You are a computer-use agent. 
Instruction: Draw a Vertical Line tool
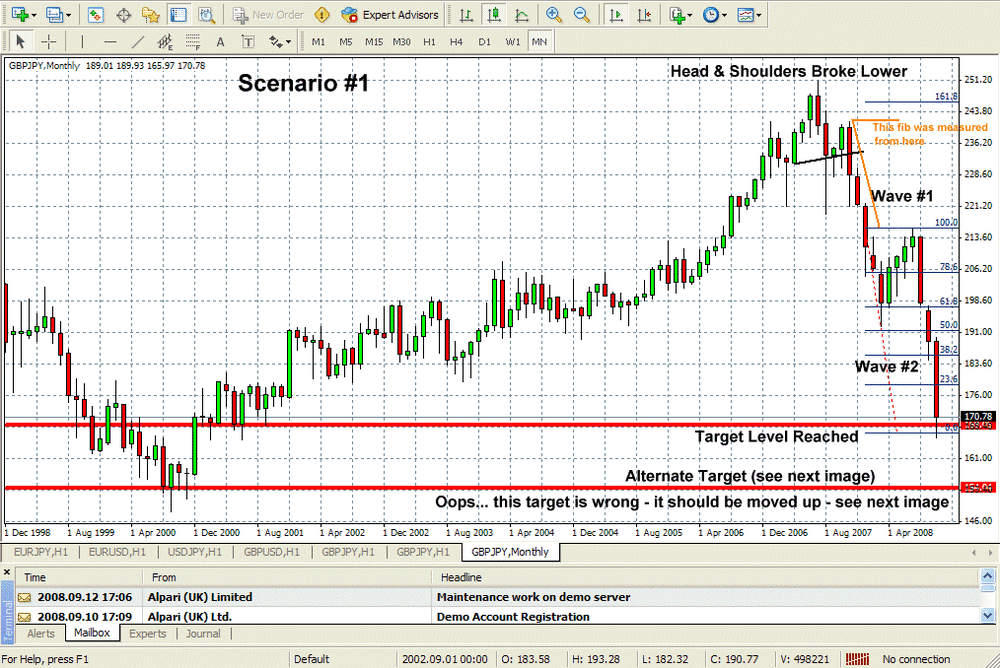point(82,42)
